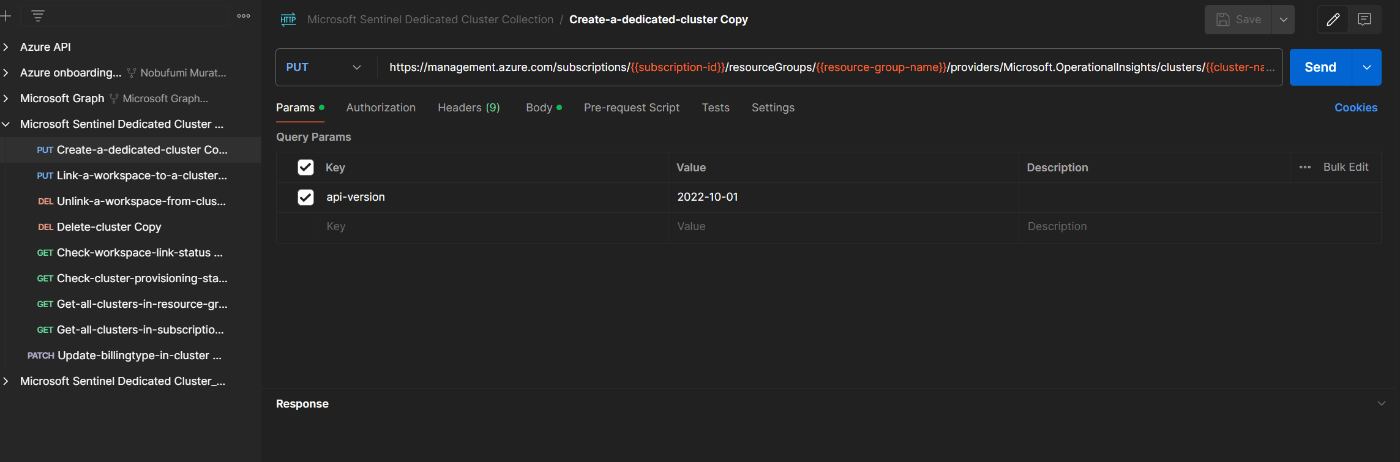1400x462 pixels.
Task: Click the fork icon beside Azure onboarding
Action: [x=131, y=73]
